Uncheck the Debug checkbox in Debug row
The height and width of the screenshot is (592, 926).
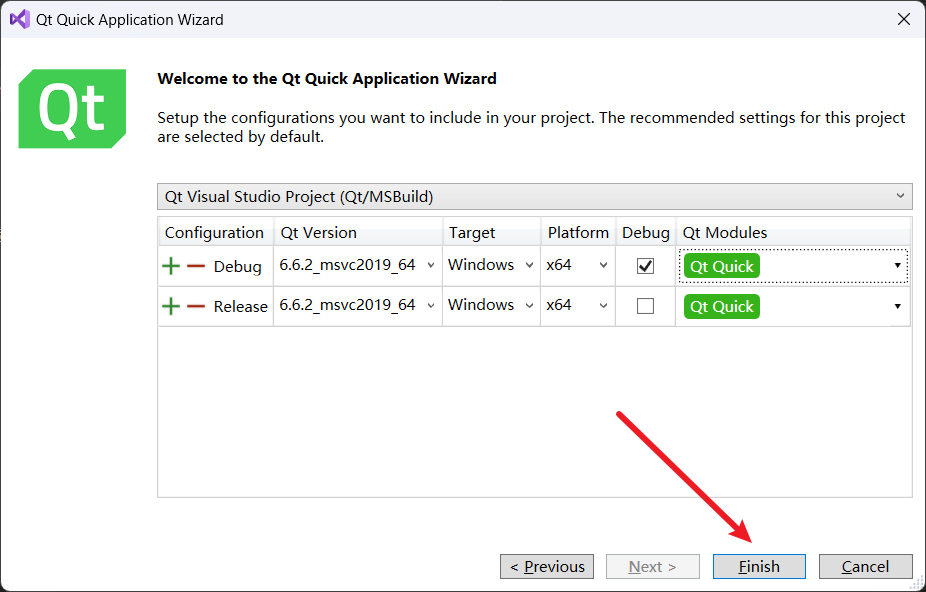pyautogui.click(x=646, y=266)
